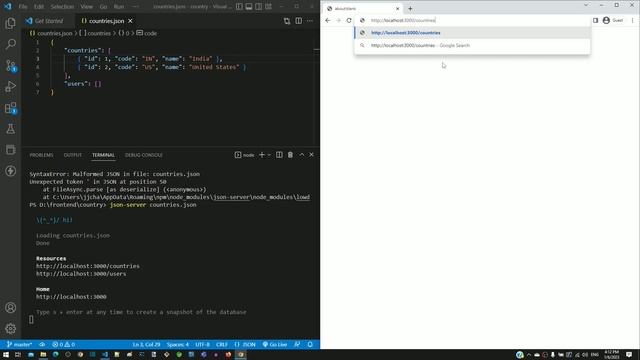The width and height of the screenshot is (640, 360).
Task: Open the Extensions view
Action: [x=11, y=108]
